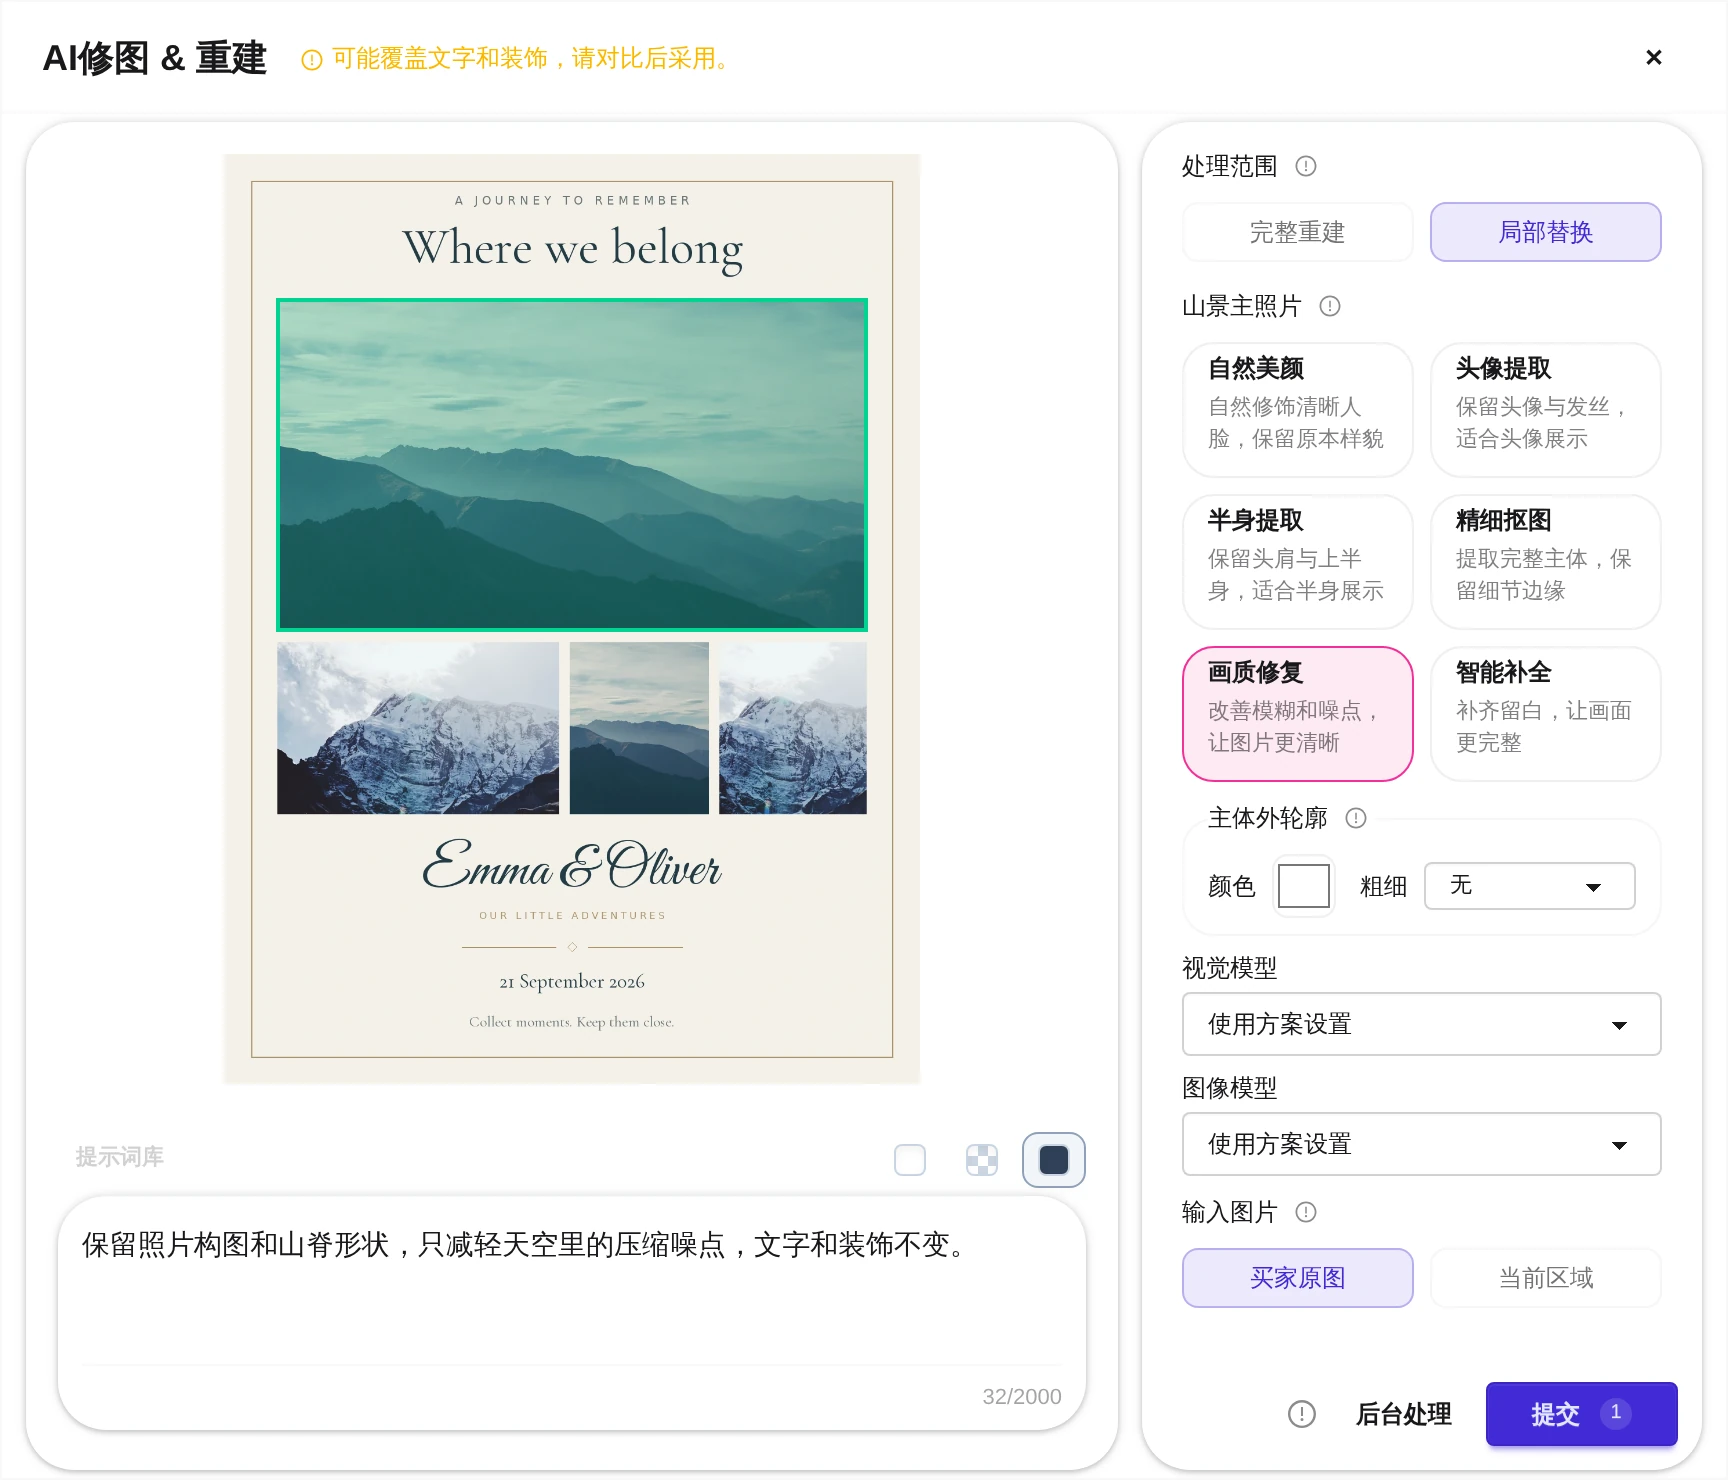Open the 图像模型 dropdown
1728x1480 pixels.
[1422, 1144]
